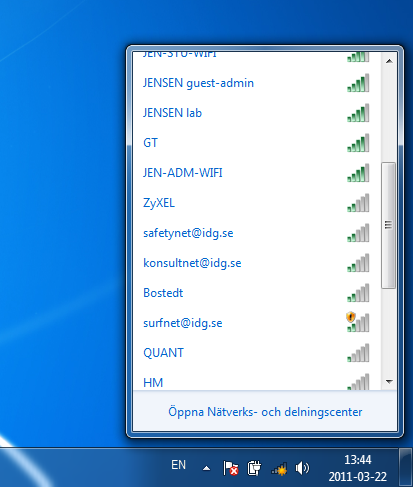Select the JENSEN lab network
The image size is (413, 487).
[x=256, y=113]
